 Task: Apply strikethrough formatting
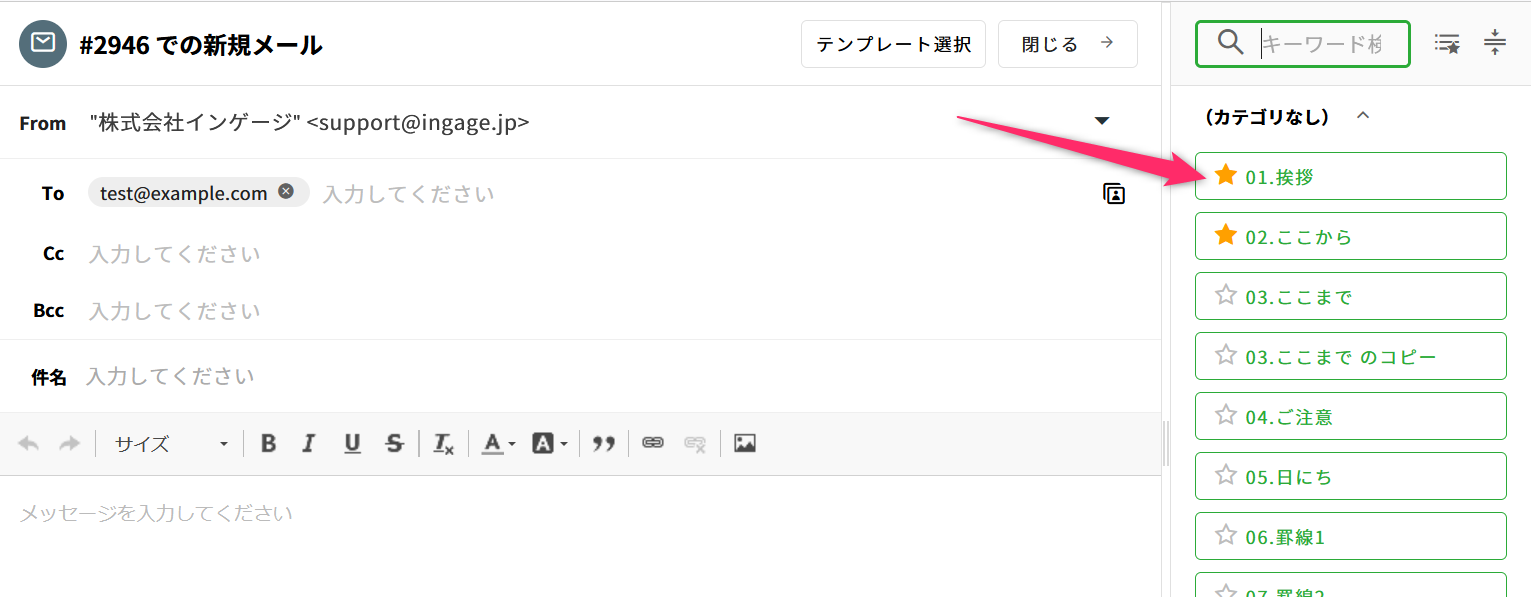click(x=394, y=443)
